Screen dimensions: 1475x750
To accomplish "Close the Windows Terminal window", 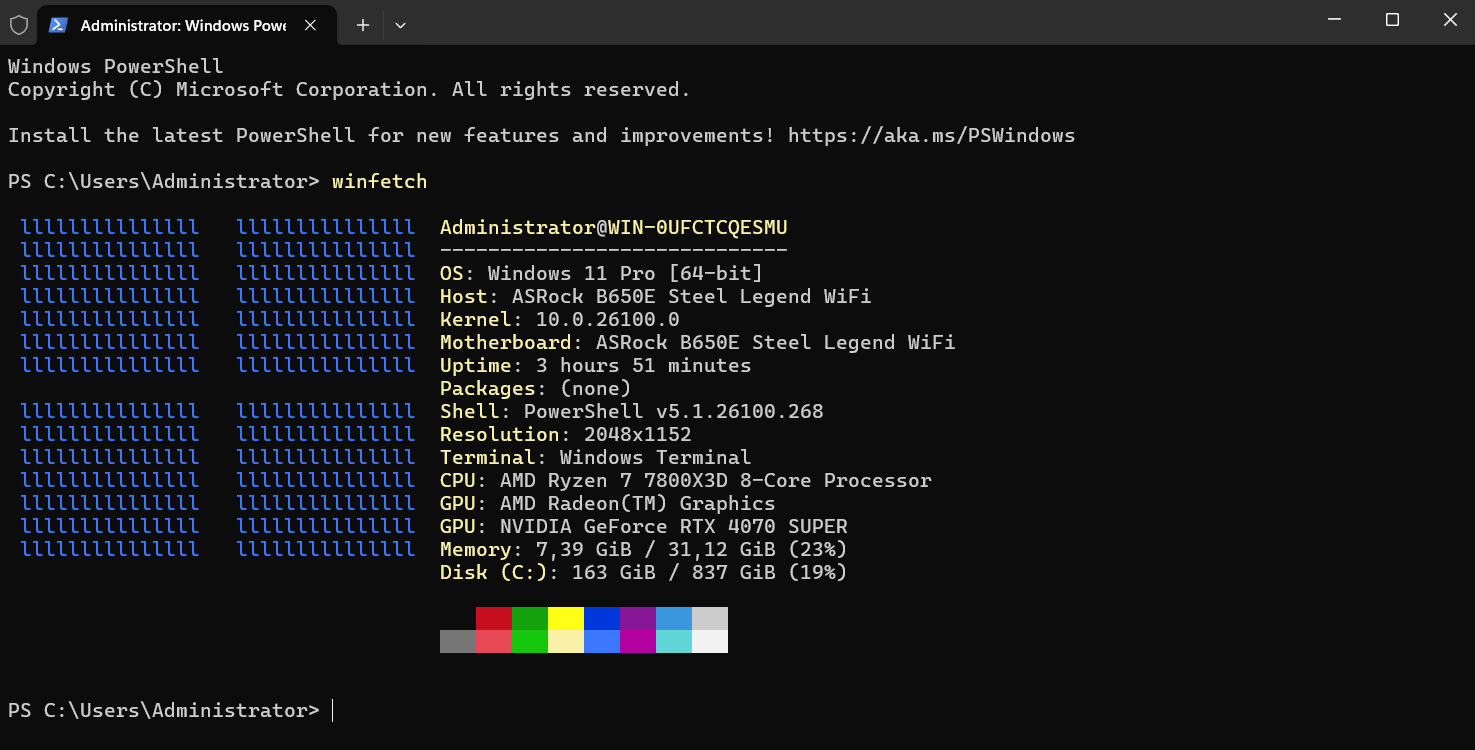I will pos(1449,20).
